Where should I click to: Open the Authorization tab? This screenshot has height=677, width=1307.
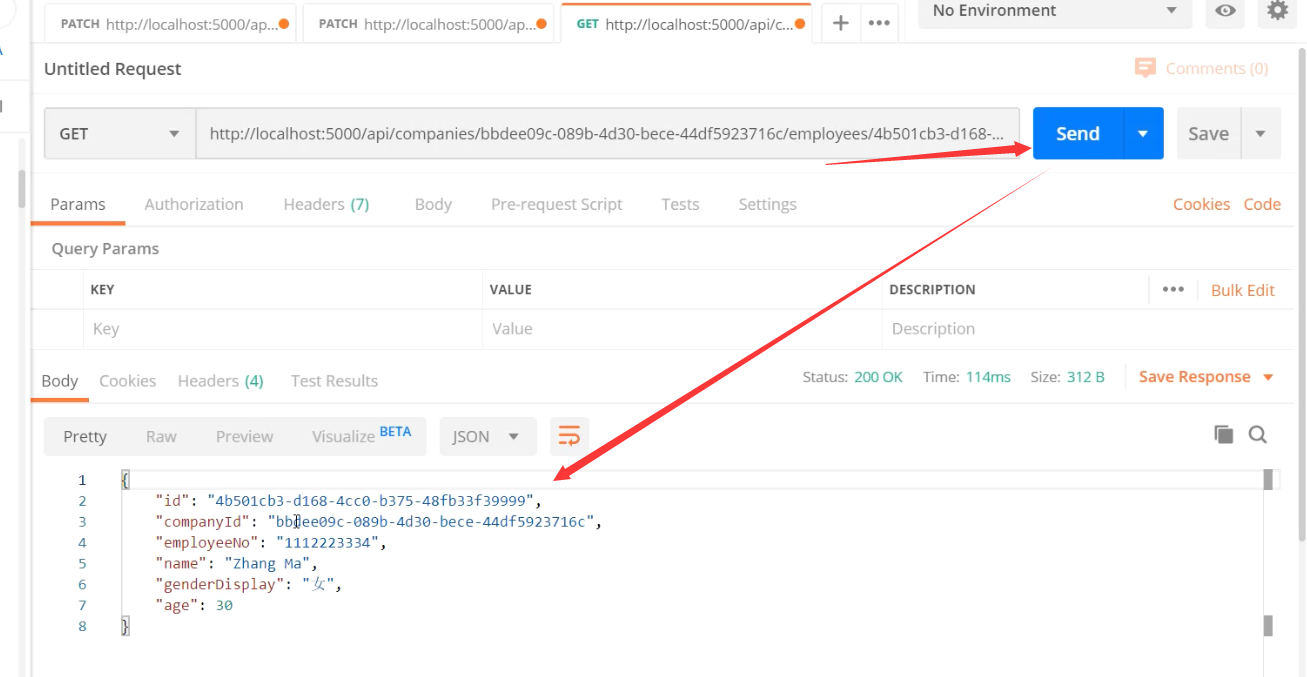[x=194, y=204]
